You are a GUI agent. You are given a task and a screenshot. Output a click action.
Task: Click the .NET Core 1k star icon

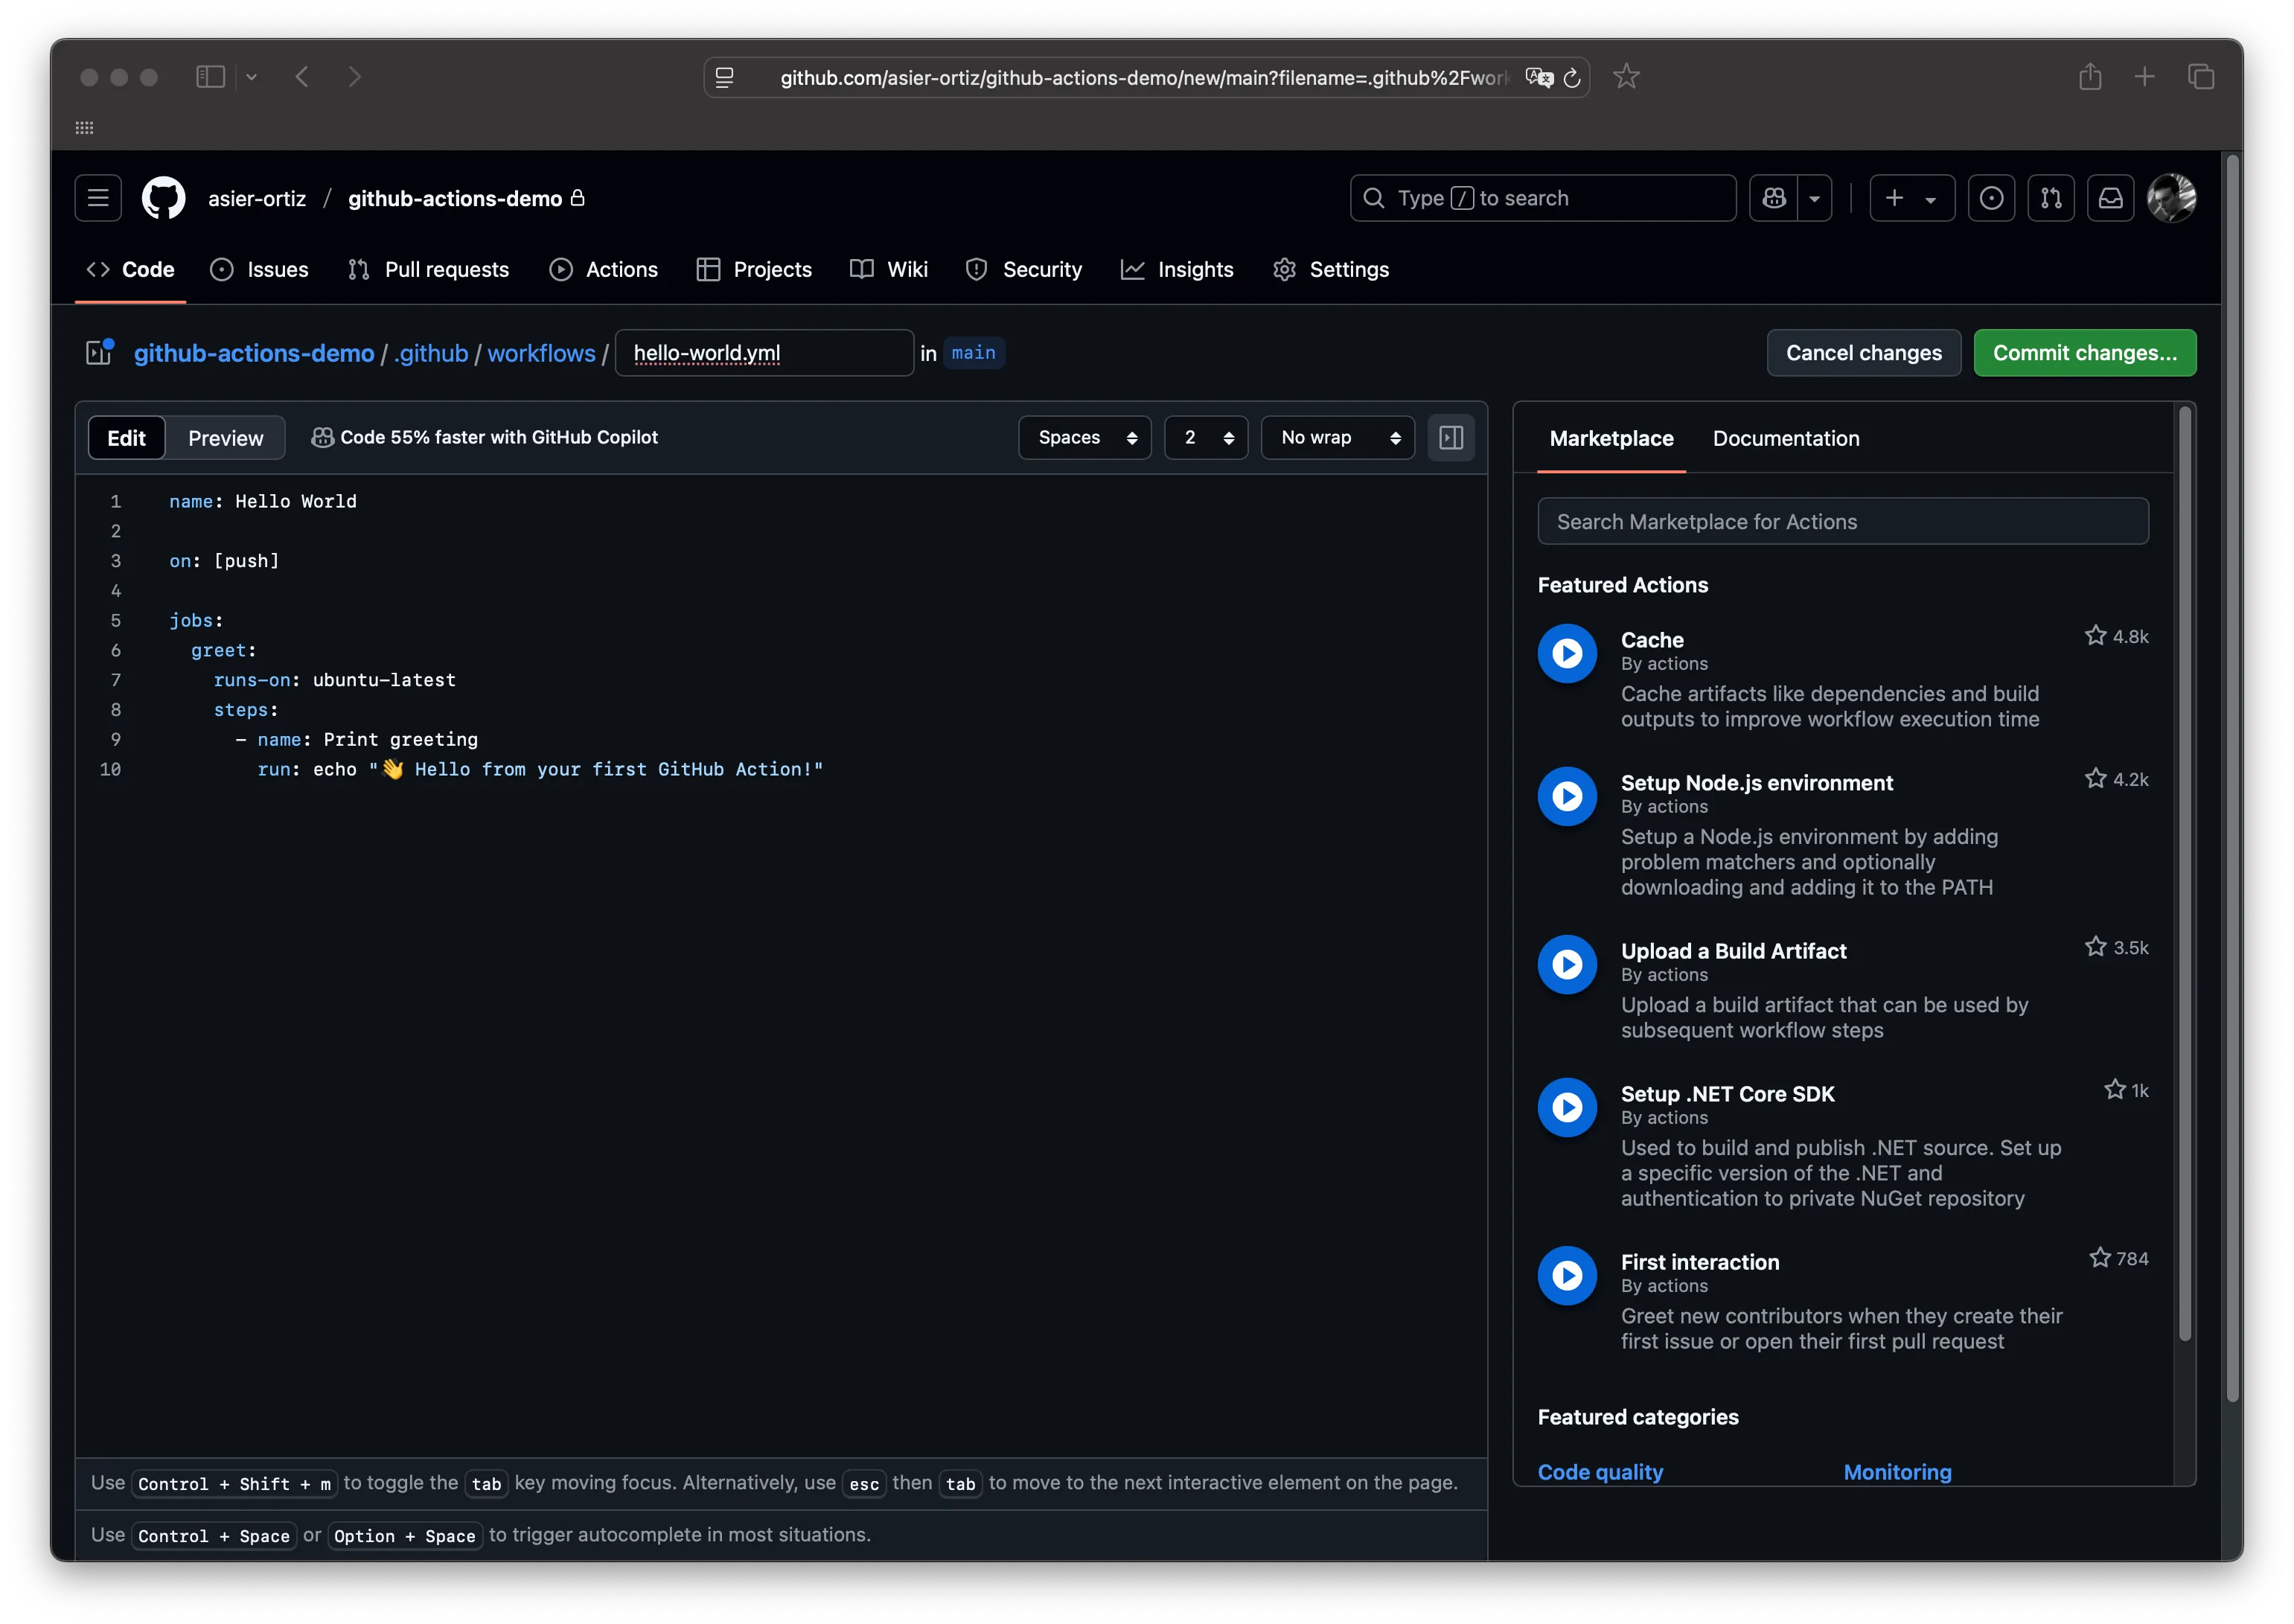click(x=2114, y=1089)
